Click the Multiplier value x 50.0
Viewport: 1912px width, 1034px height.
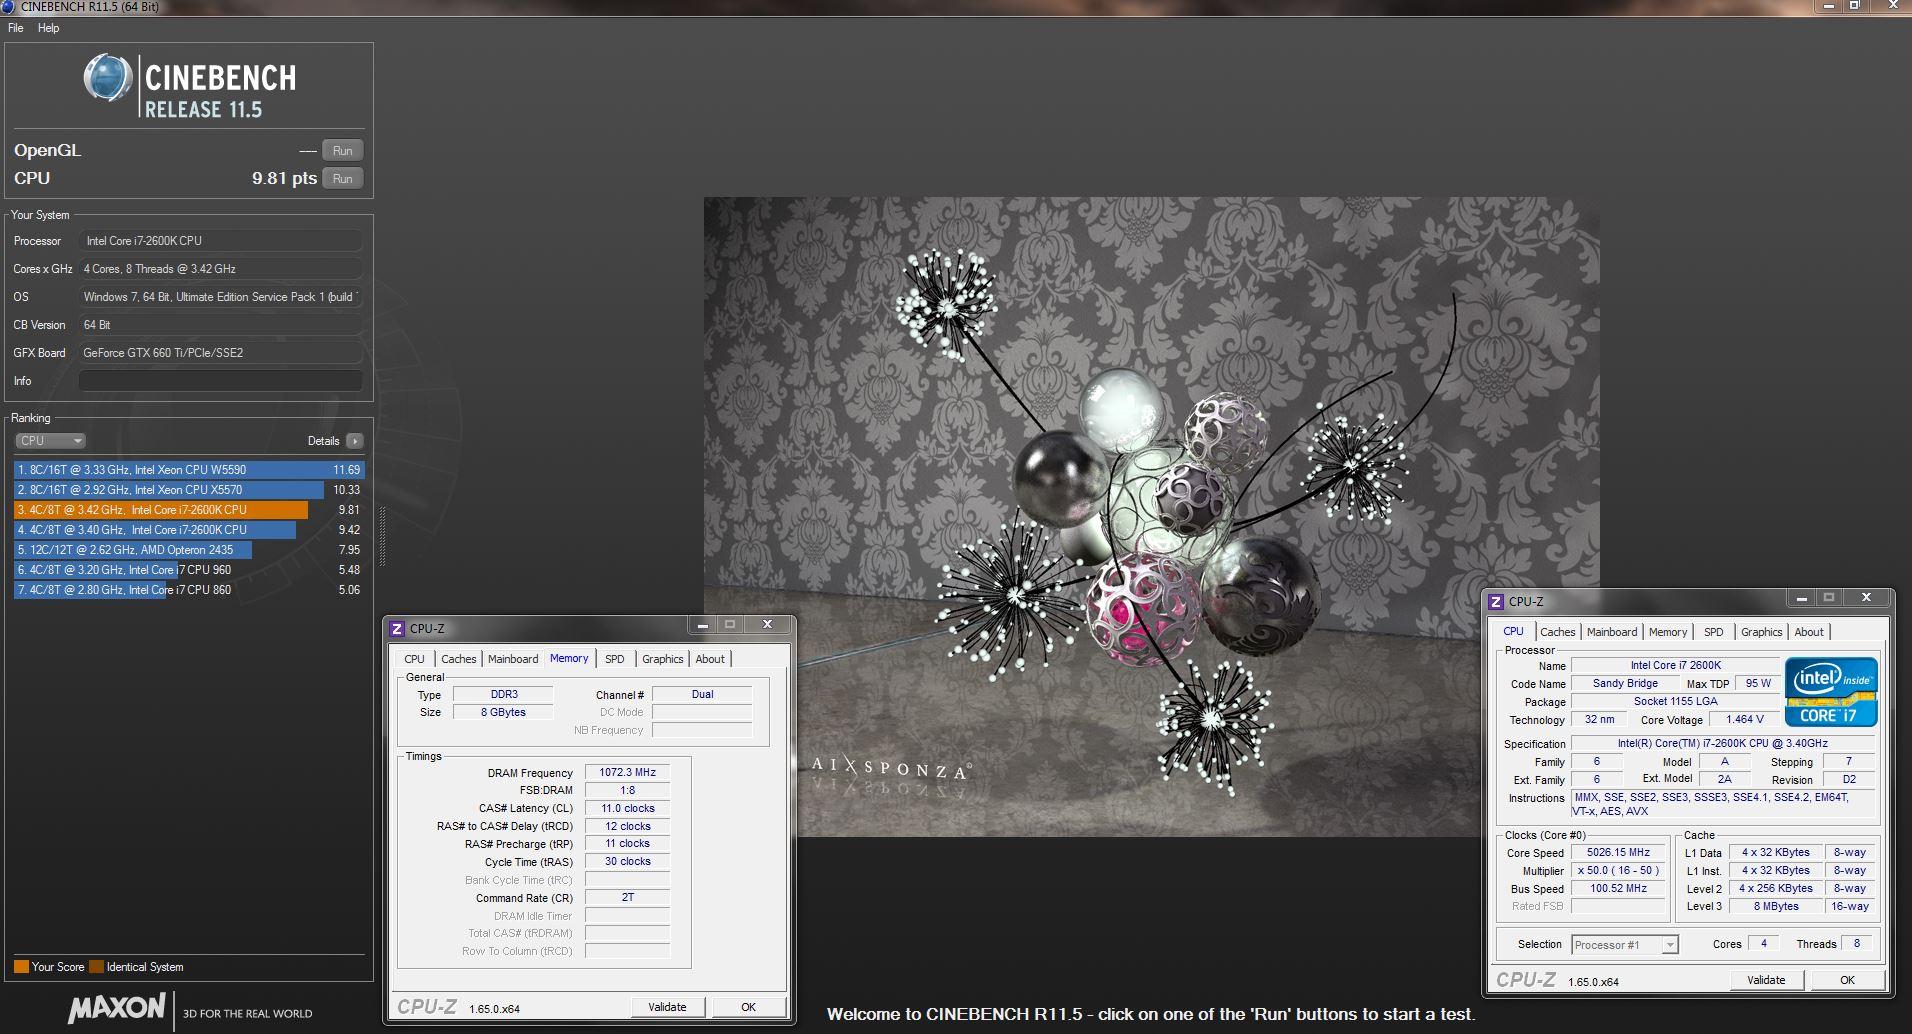point(1618,871)
